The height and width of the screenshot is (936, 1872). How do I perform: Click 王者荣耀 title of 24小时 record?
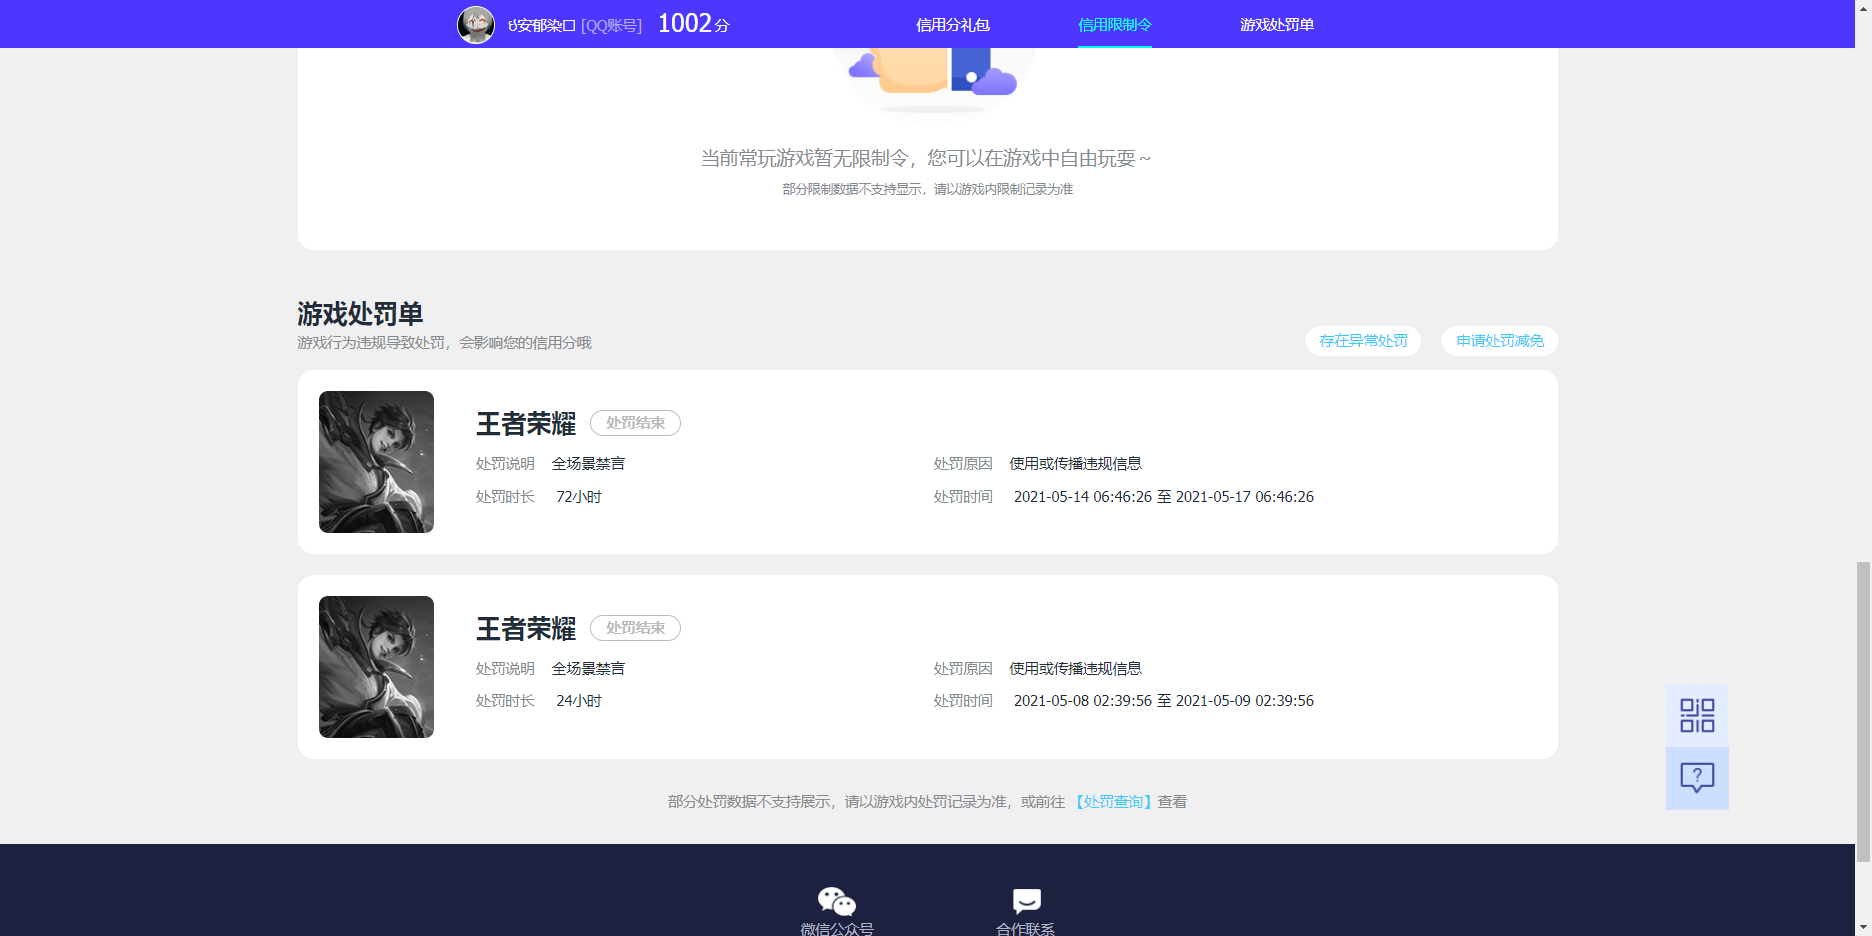[526, 629]
